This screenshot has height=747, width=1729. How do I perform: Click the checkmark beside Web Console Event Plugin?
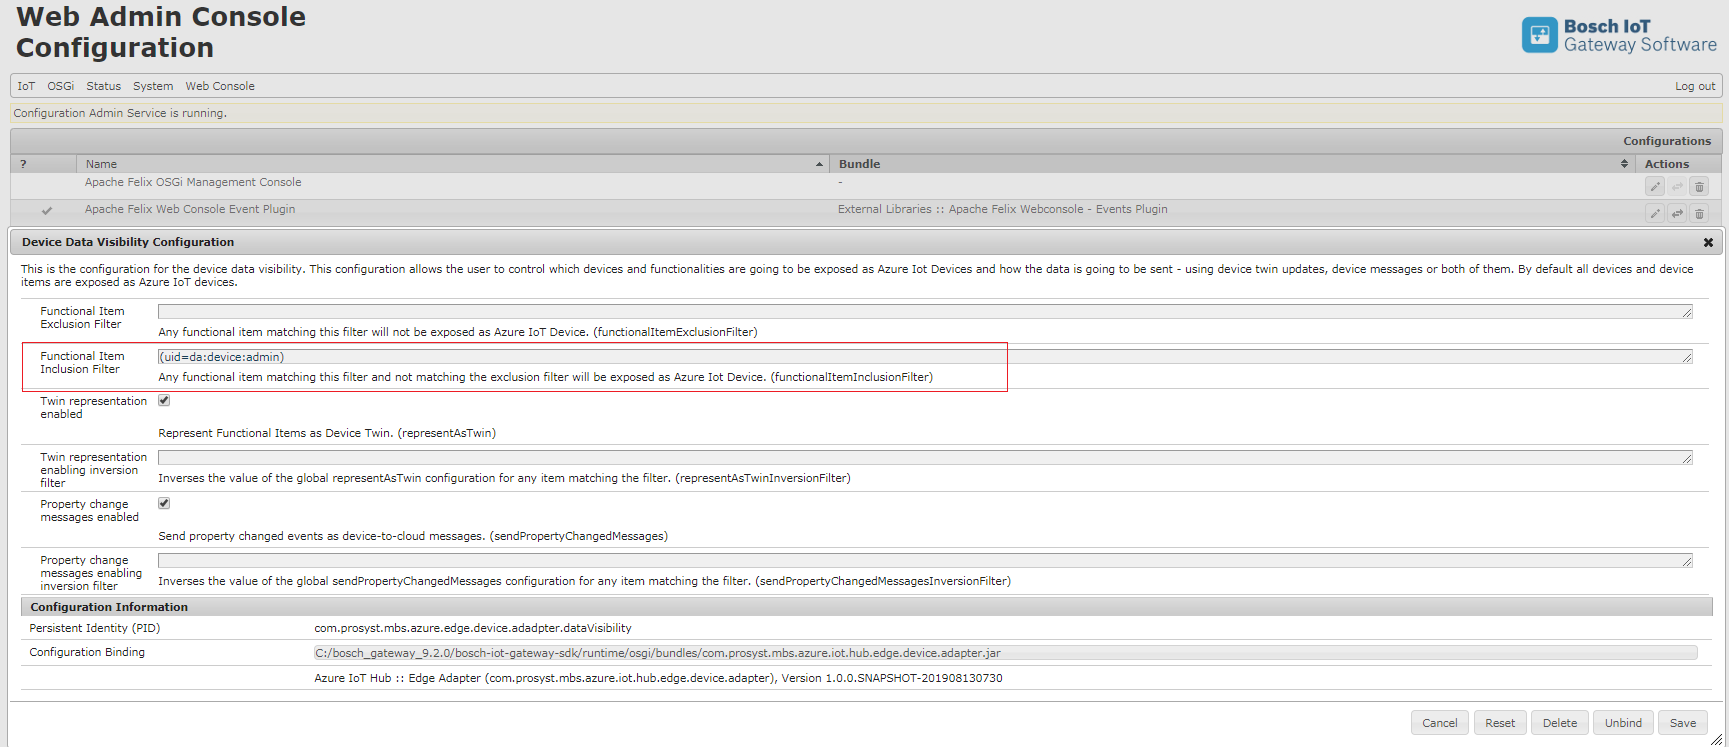[47, 211]
